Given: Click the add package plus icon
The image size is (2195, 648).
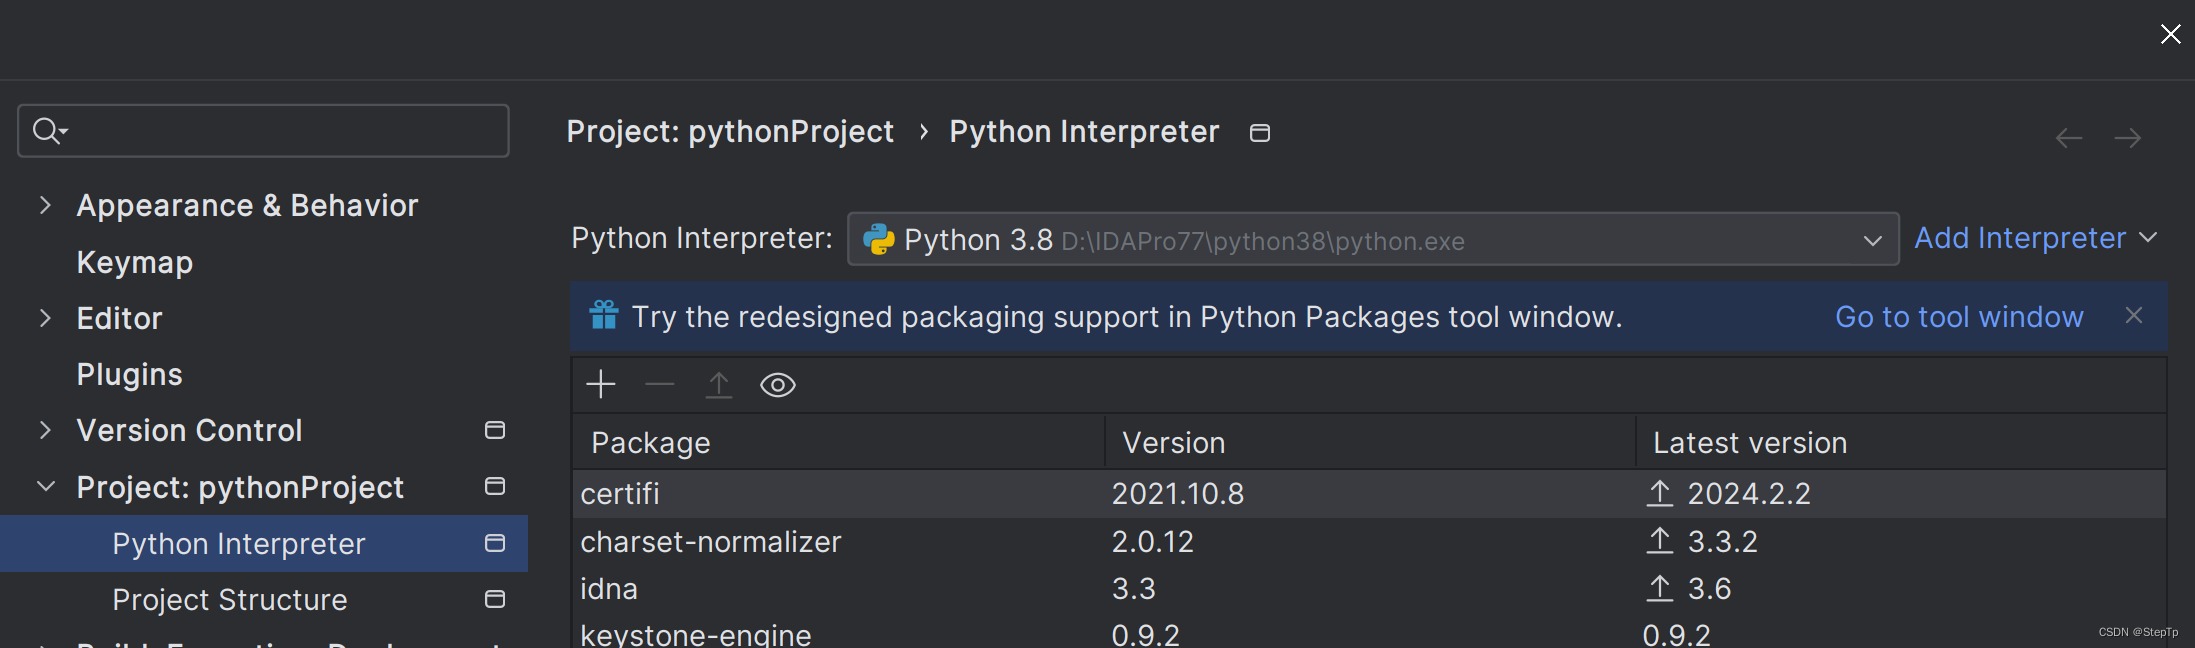Looking at the screenshot, I should tap(601, 385).
